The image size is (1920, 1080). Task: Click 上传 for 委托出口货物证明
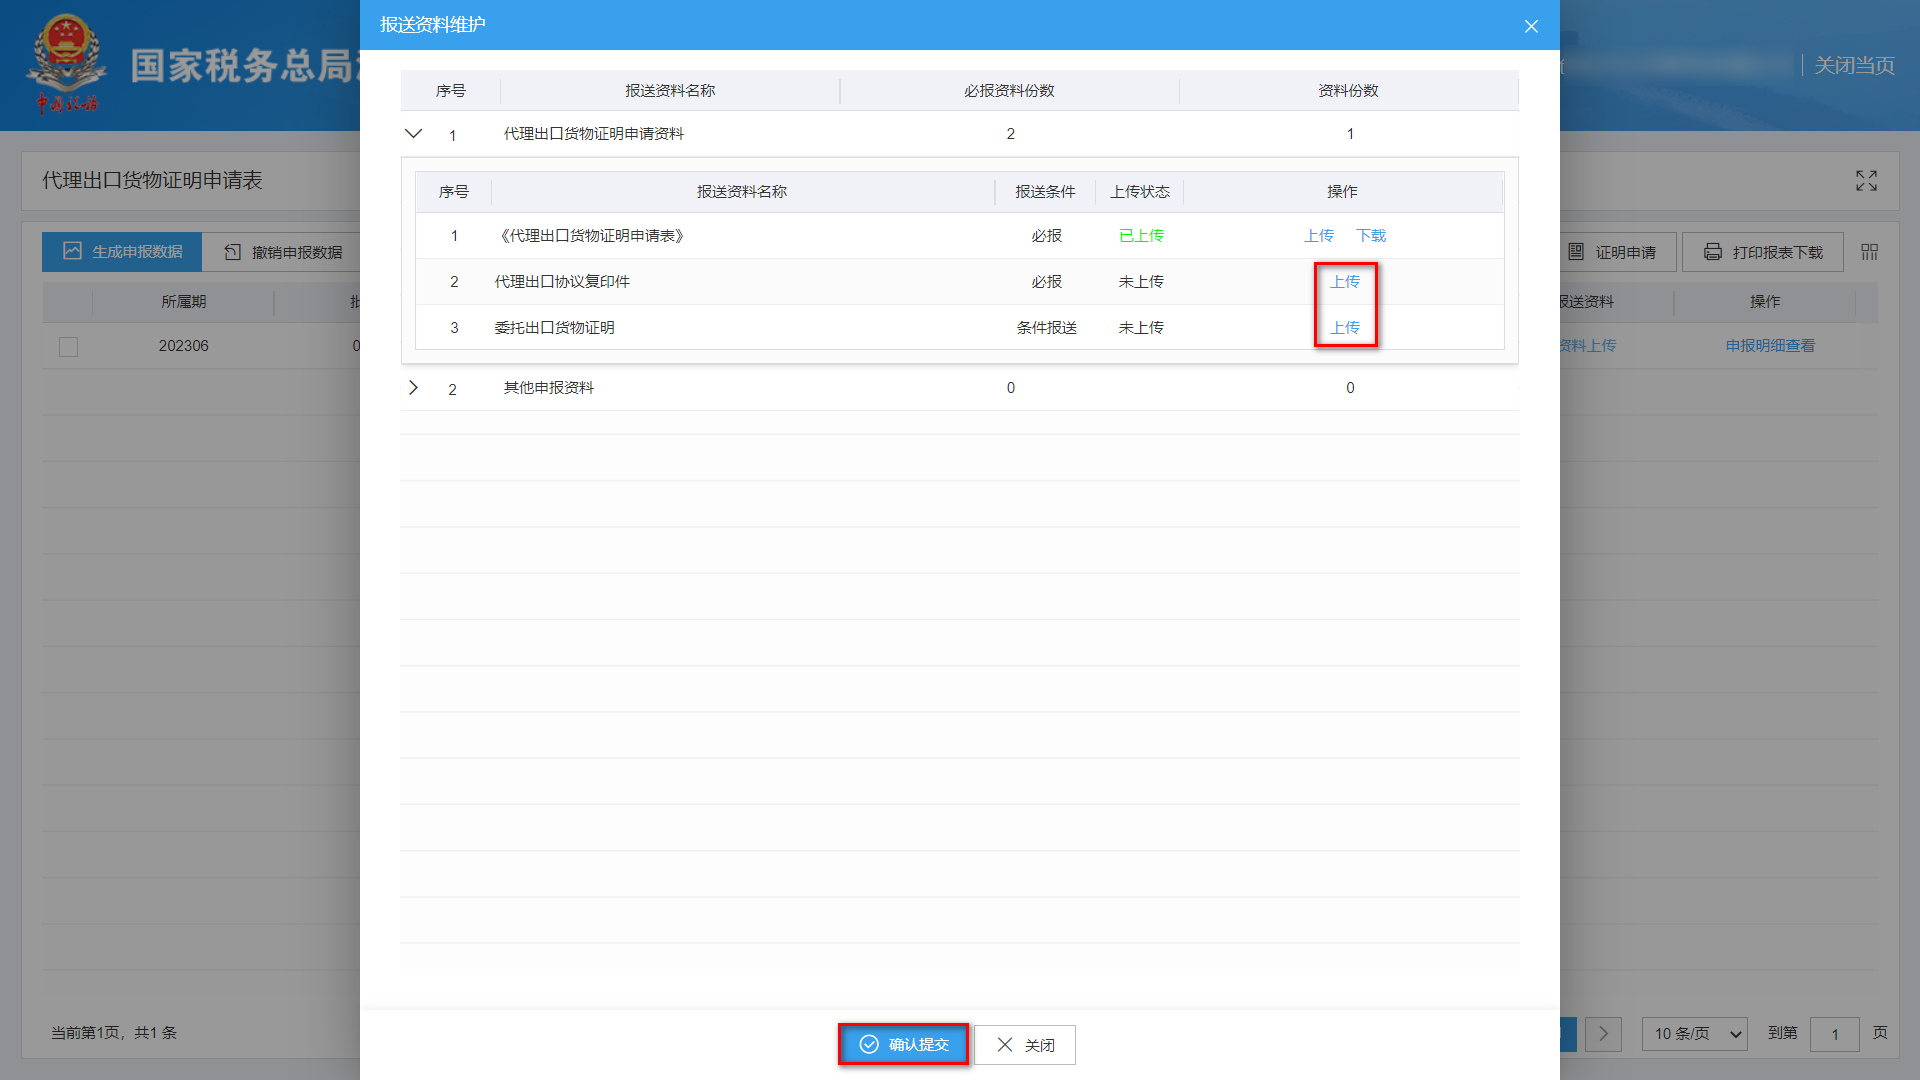pyautogui.click(x=1344, y=328)
